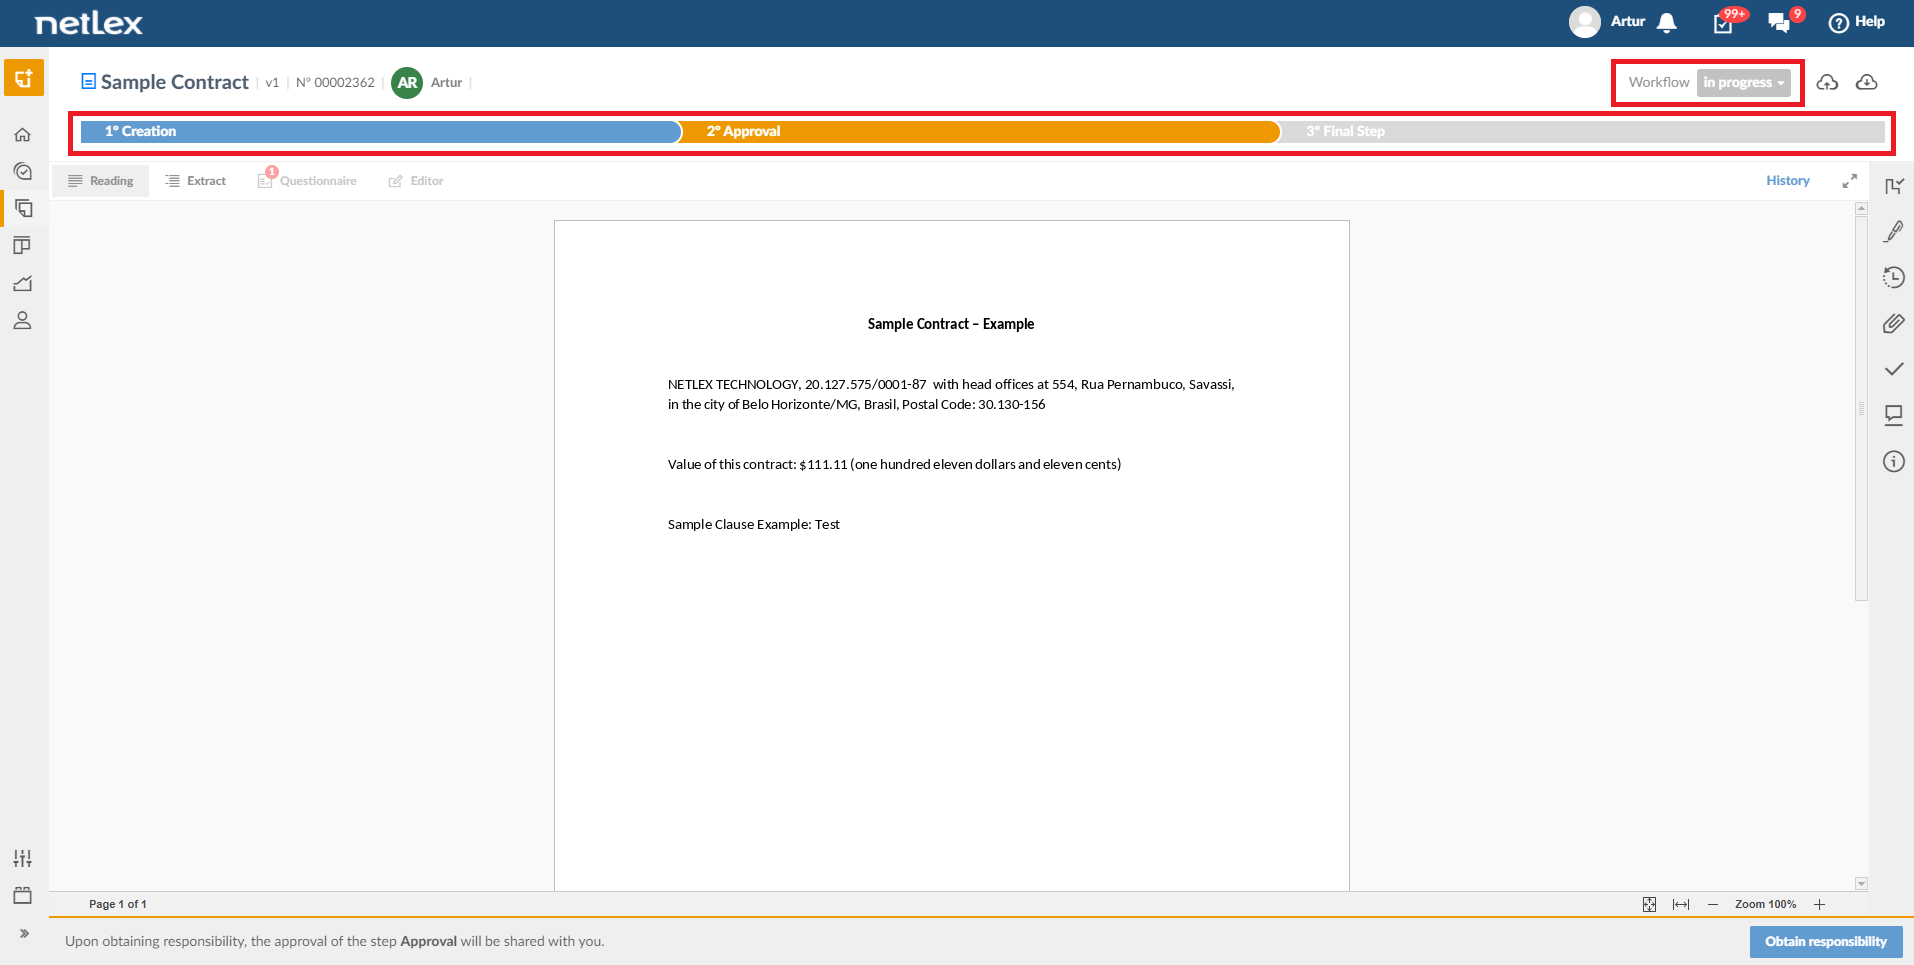This screenshot has height=965, width=1914.
Task: Click the Artur user avatar in header
Action: (1584, 22)
